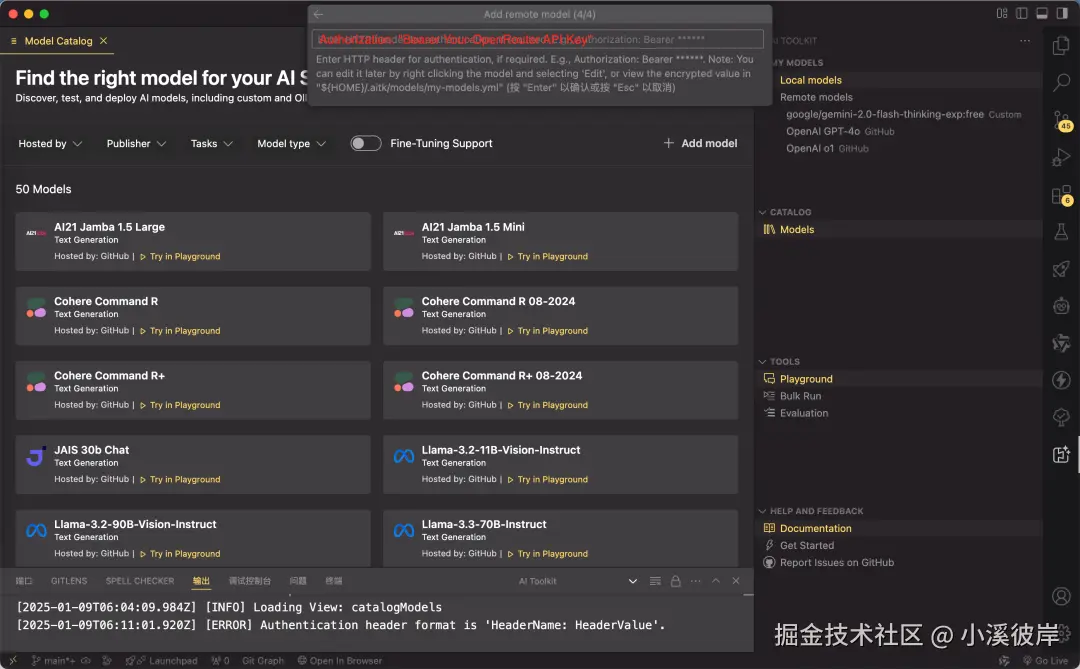Switch to the 问题 panel tab
Screen dimensions: 1080x669
tap(298, 581)
